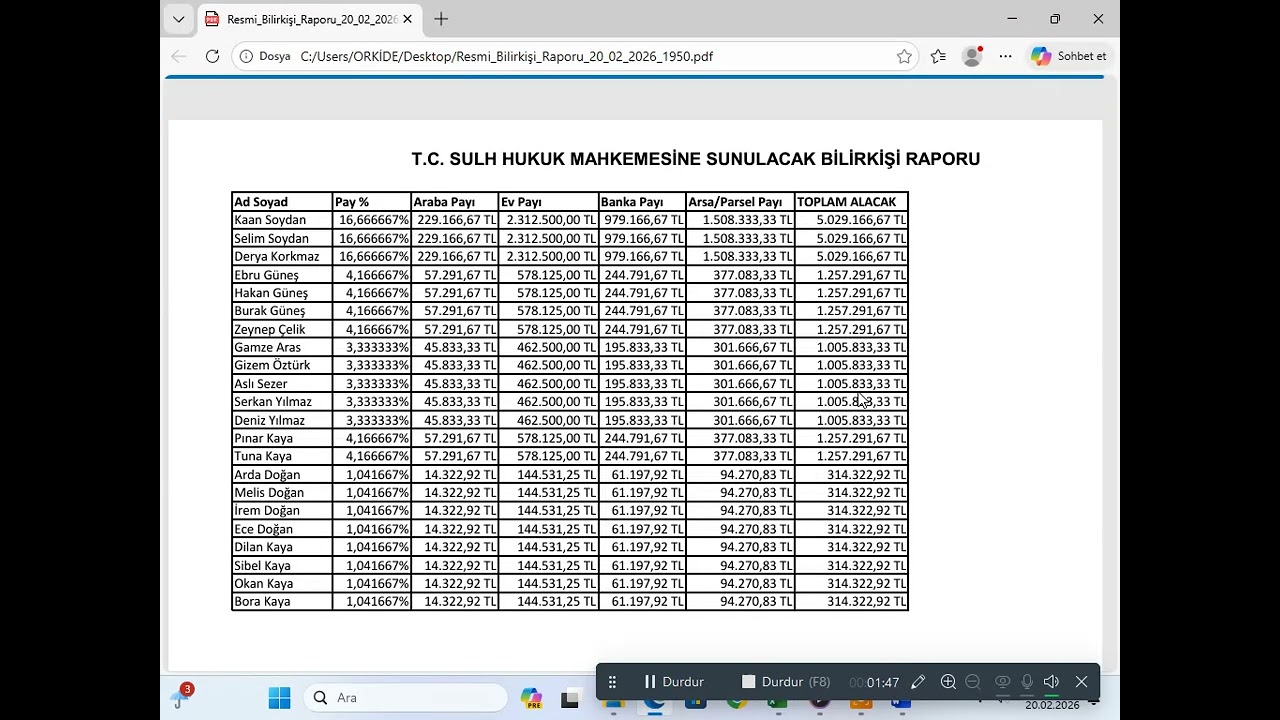1280x720 pixels.
Task: Pause recording with the left Durdur button
Action: tap(674, 682)
